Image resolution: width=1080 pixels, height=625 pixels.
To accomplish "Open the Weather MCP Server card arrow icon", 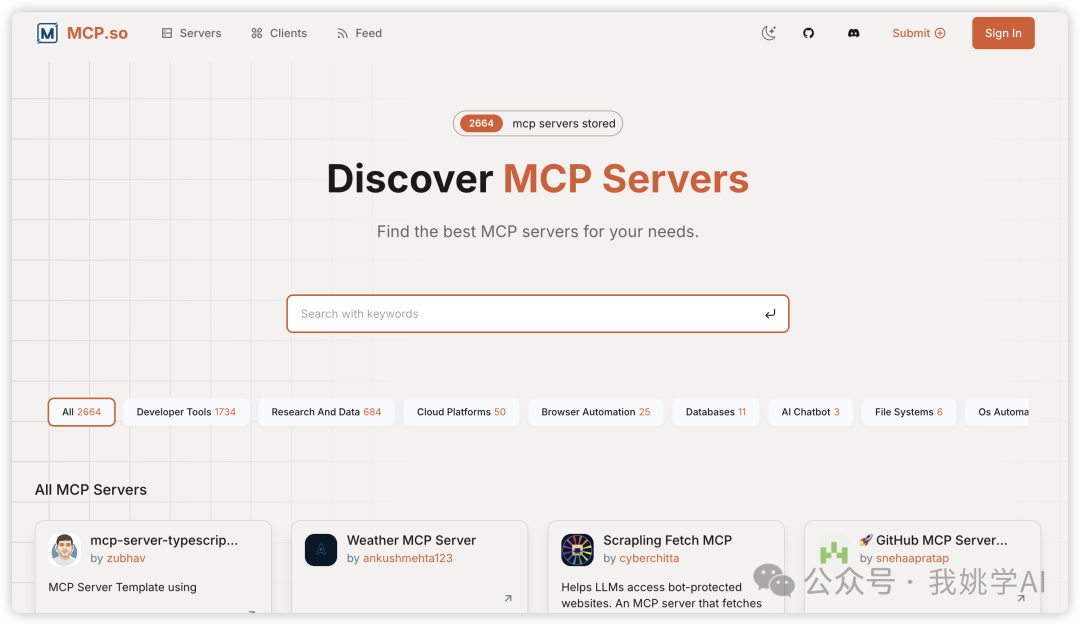I will (508, 597).
